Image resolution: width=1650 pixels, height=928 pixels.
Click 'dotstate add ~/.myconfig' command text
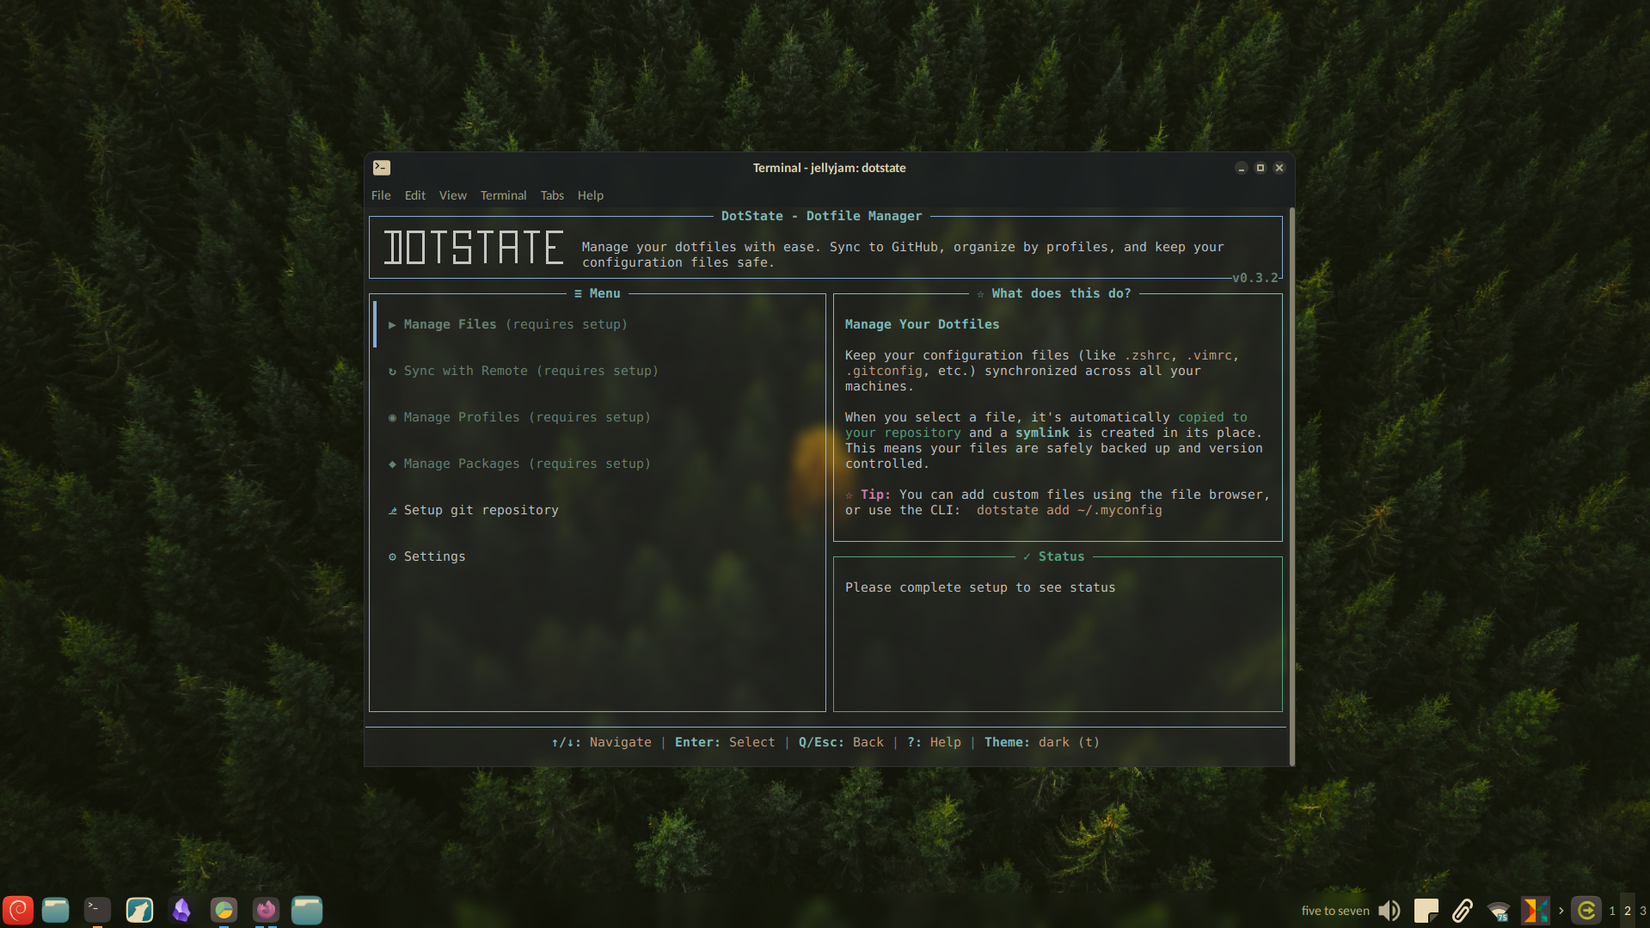point(1069,510)
